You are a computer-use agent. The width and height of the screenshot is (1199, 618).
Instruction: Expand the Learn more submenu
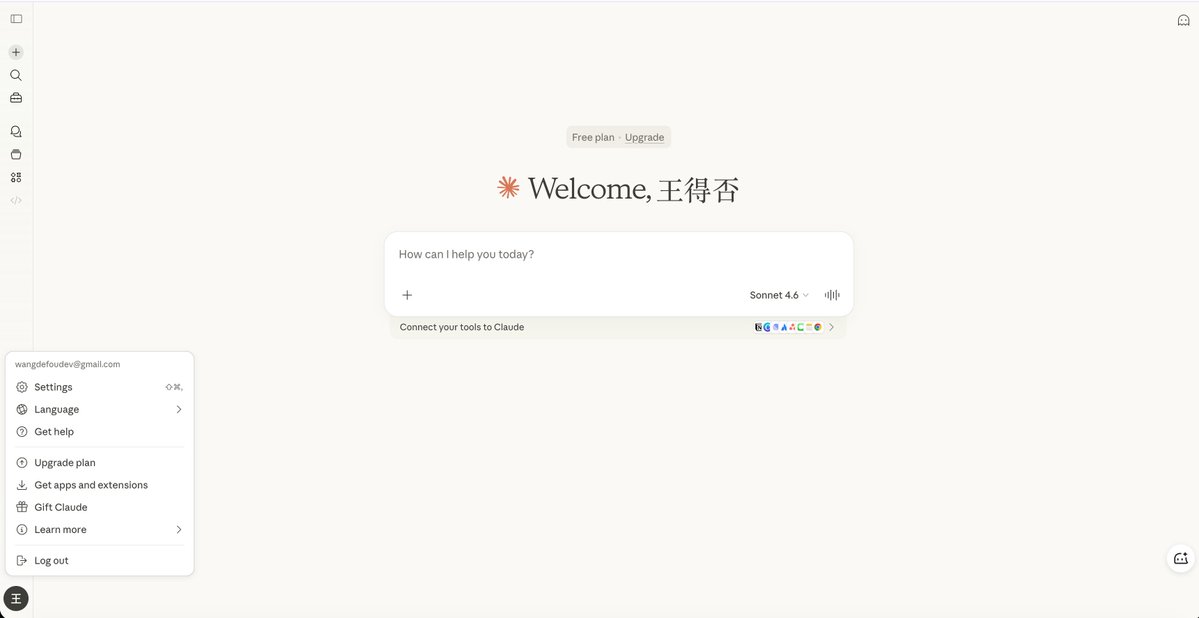click(x=99, y=529)
